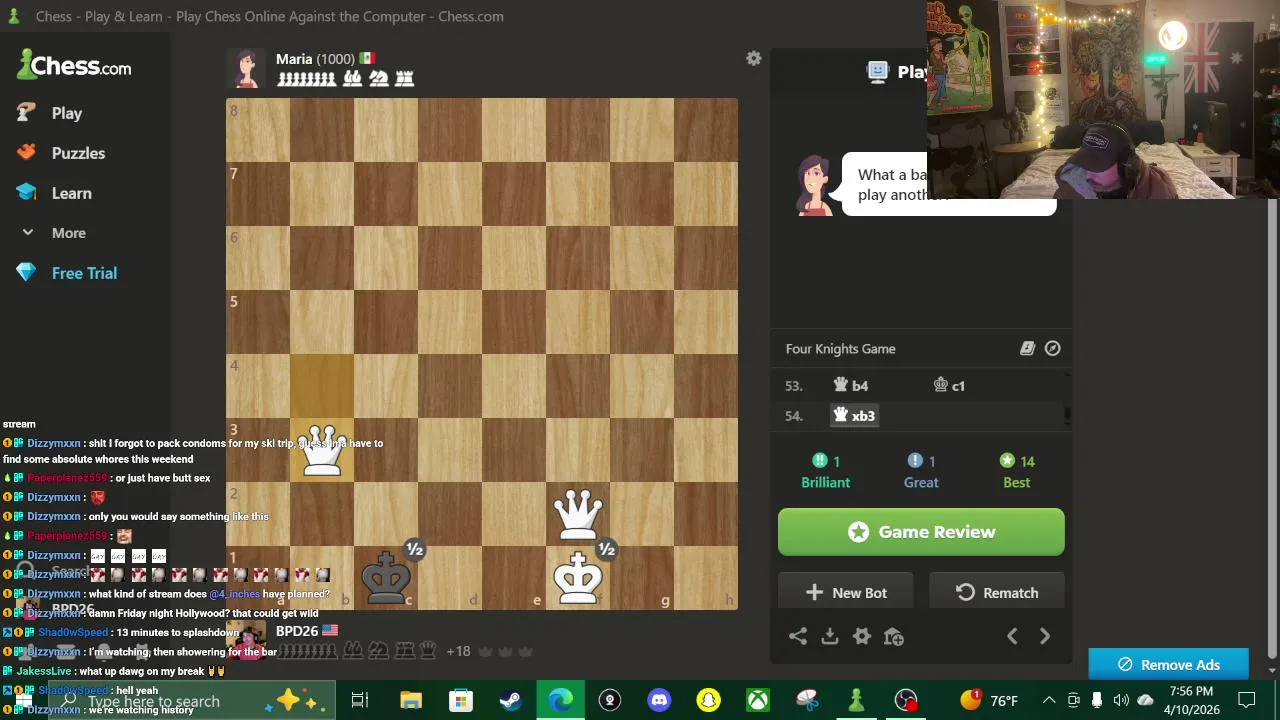Open Steam from the taskbar
This screenshot has height=720, width=1280.
point(510,700)
